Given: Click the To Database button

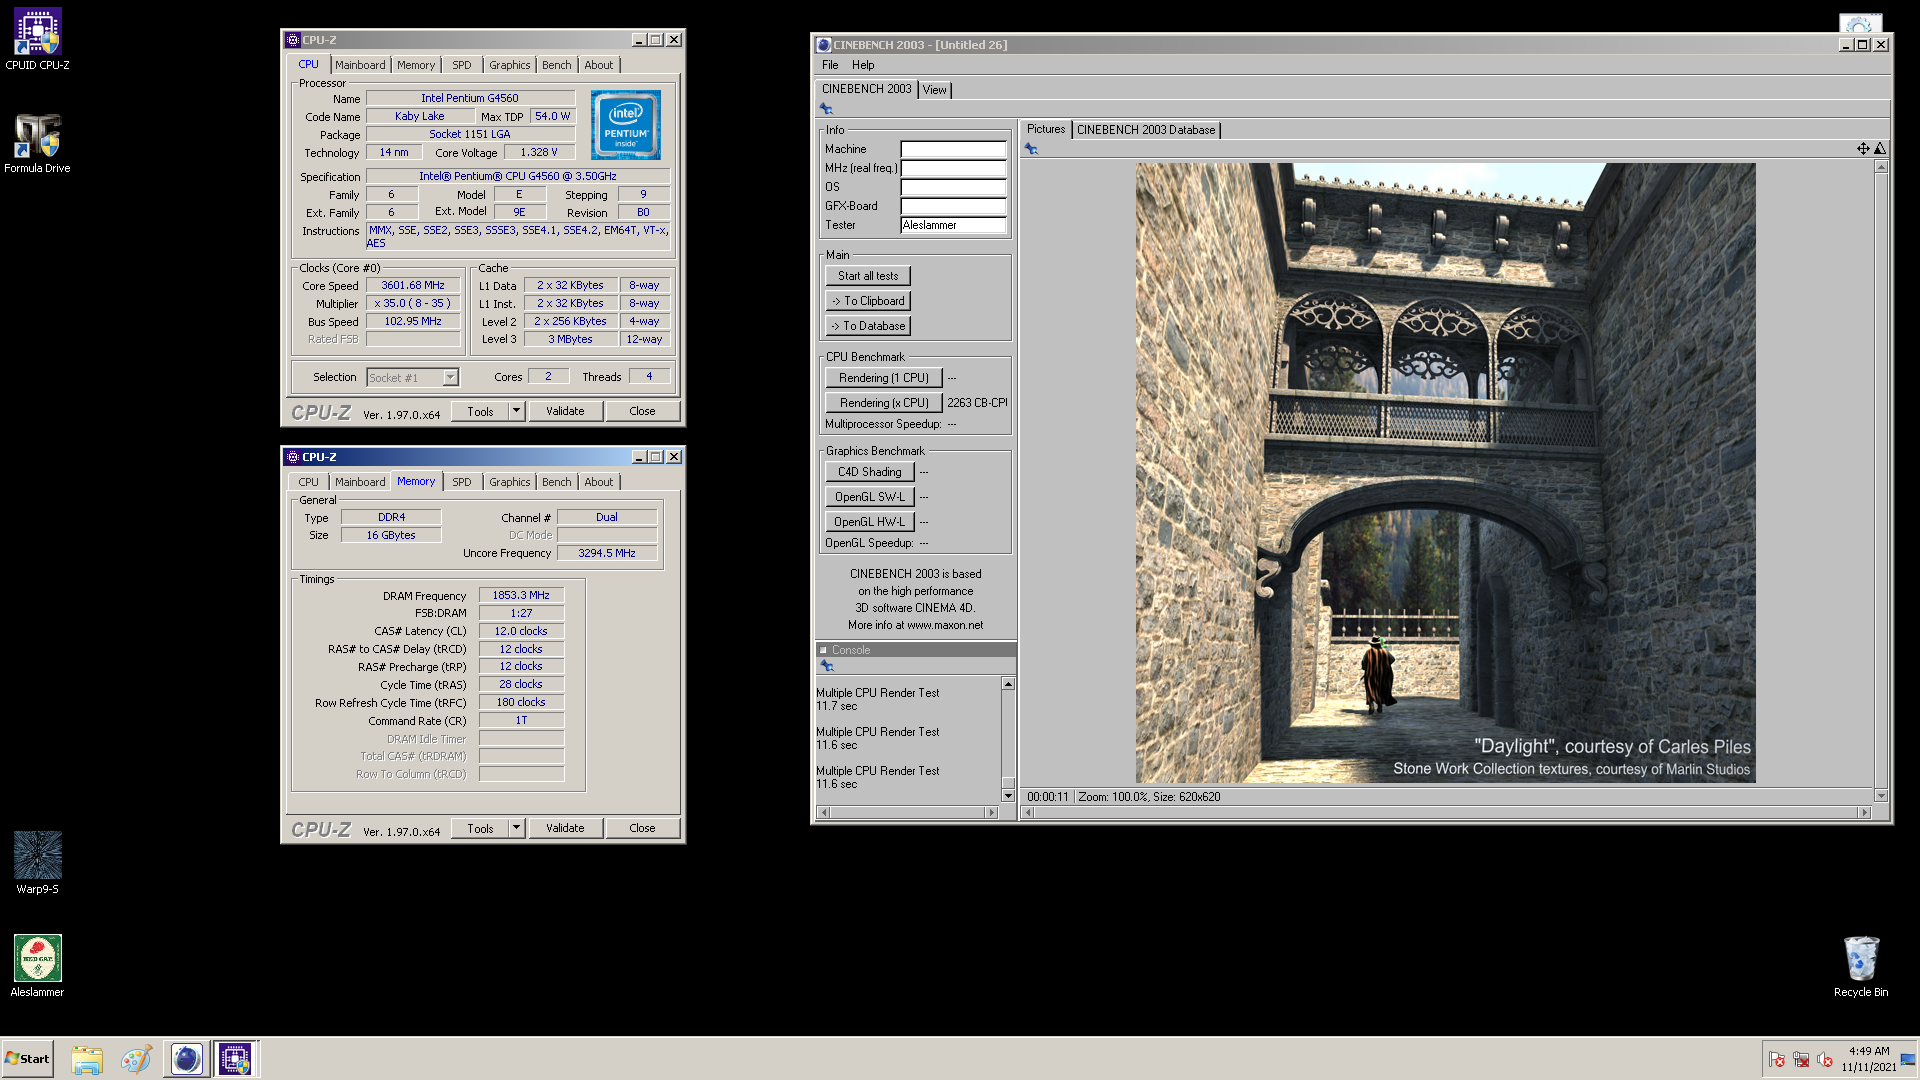Looking at the screenshot, I should click(868, 326).
